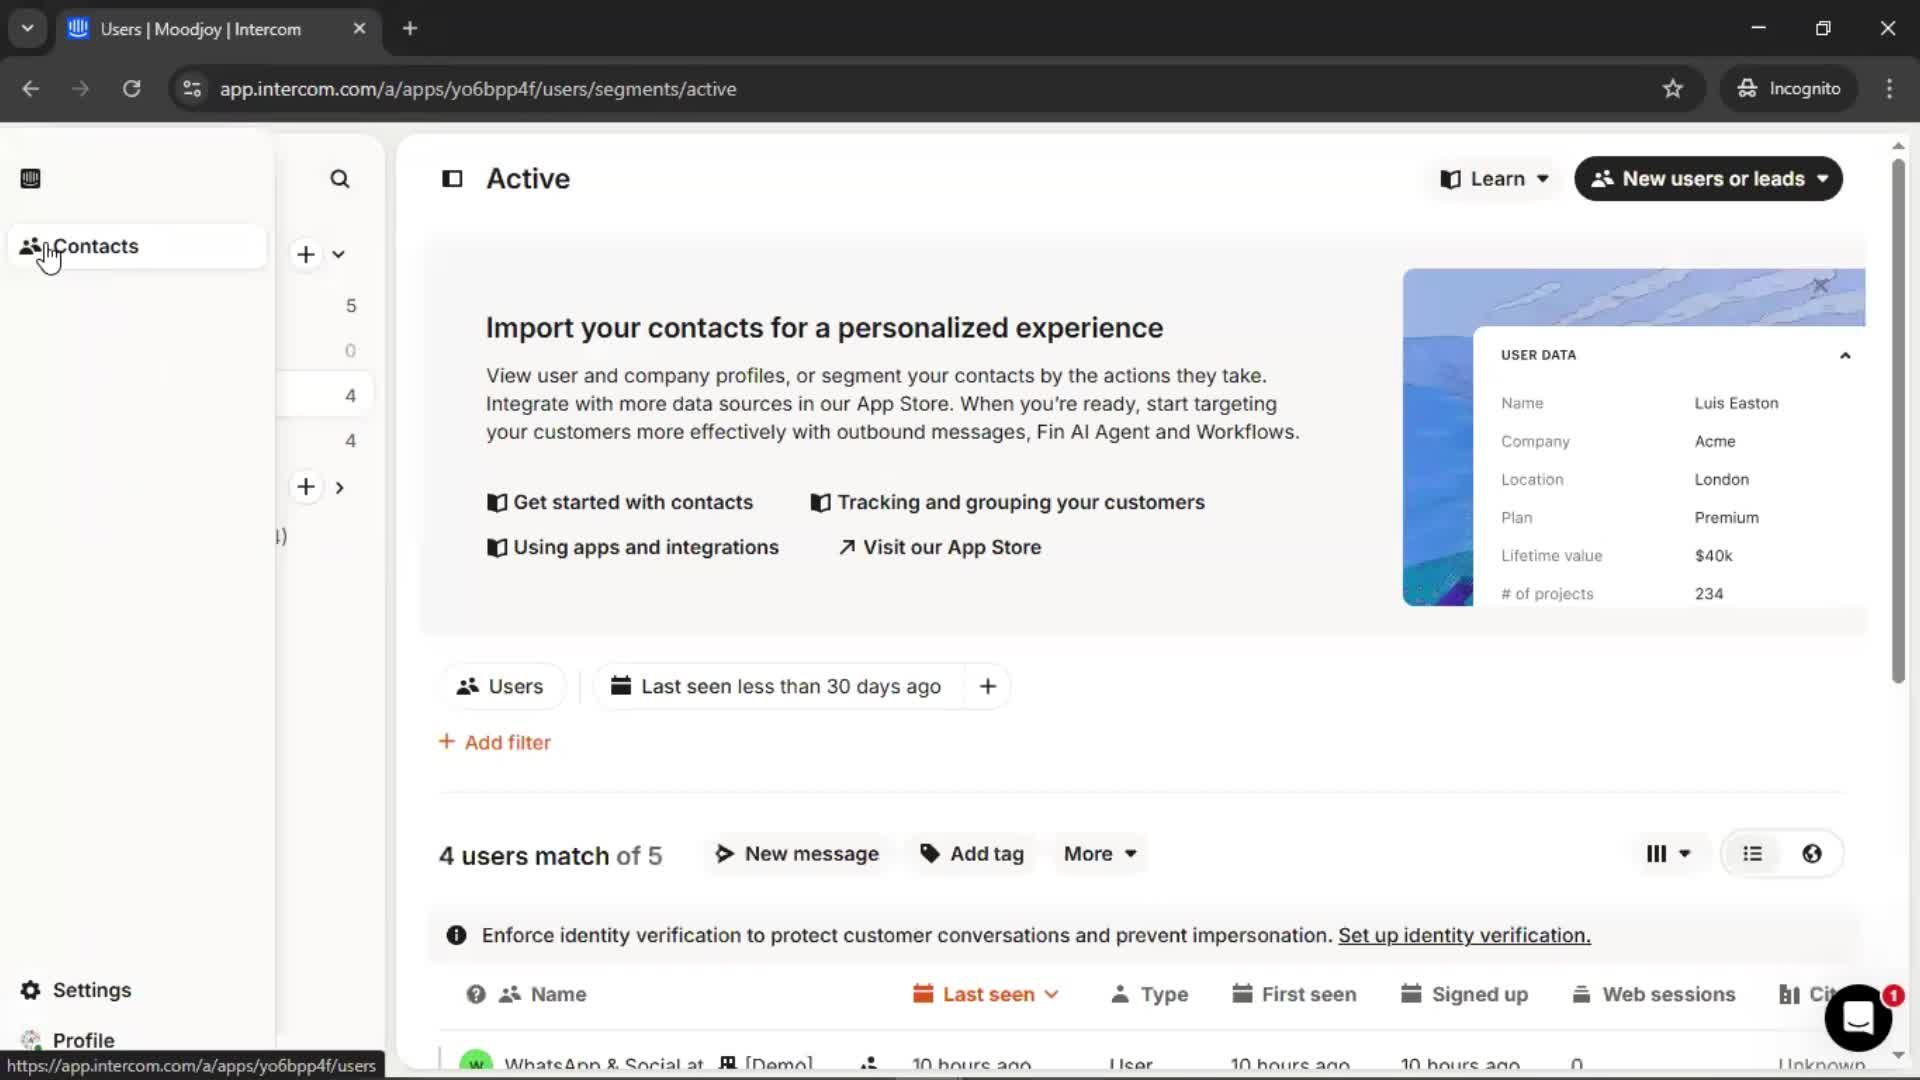1920x1080 pixels.
Task: Click the Intercom logo icon in sidebar
Action: click(x=30, y=179)
